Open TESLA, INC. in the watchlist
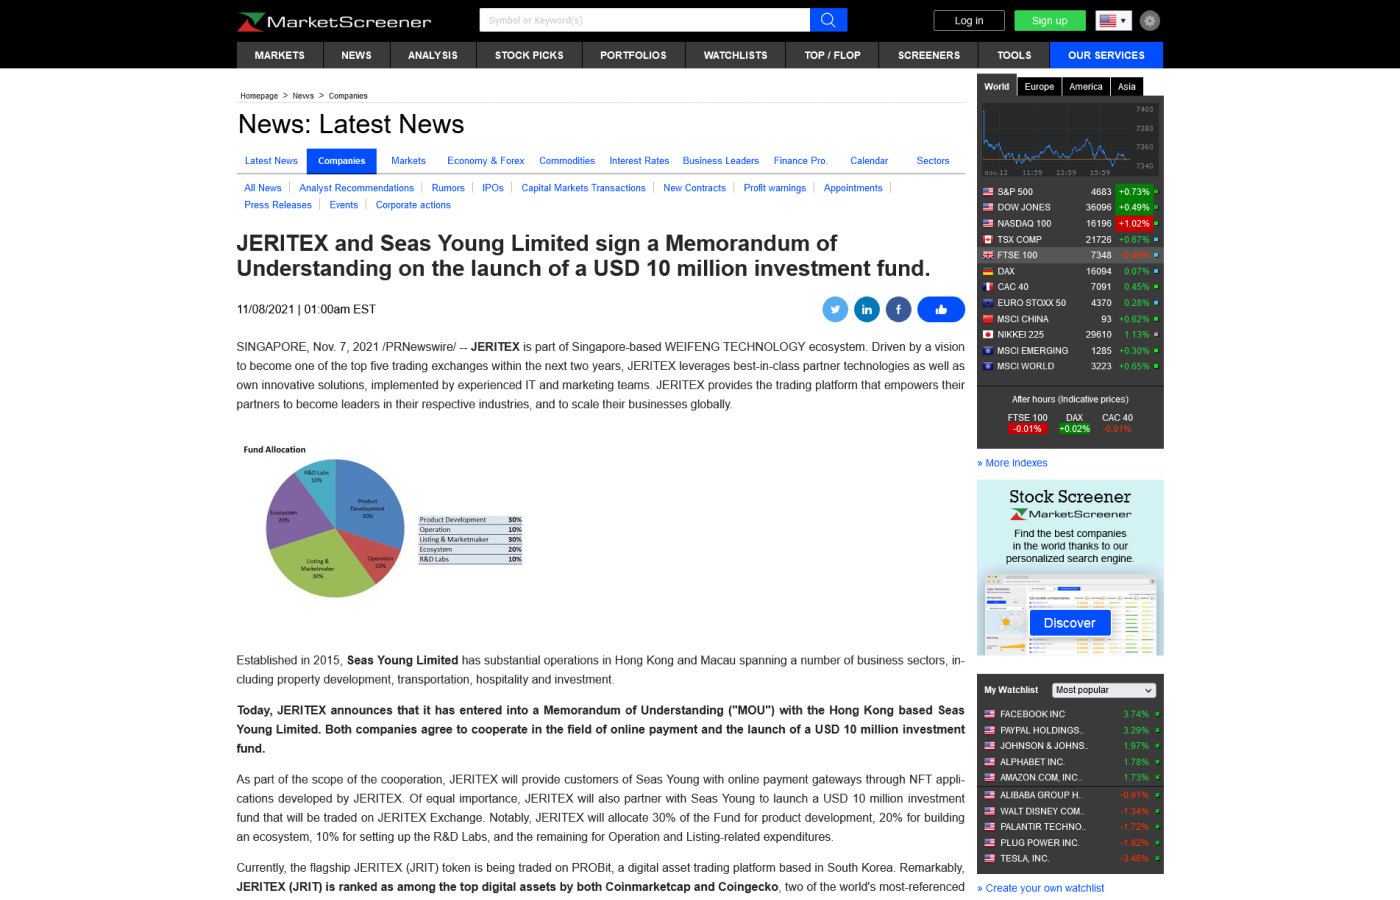Viewport: 1400px width, 900px height. (1024, 858)
